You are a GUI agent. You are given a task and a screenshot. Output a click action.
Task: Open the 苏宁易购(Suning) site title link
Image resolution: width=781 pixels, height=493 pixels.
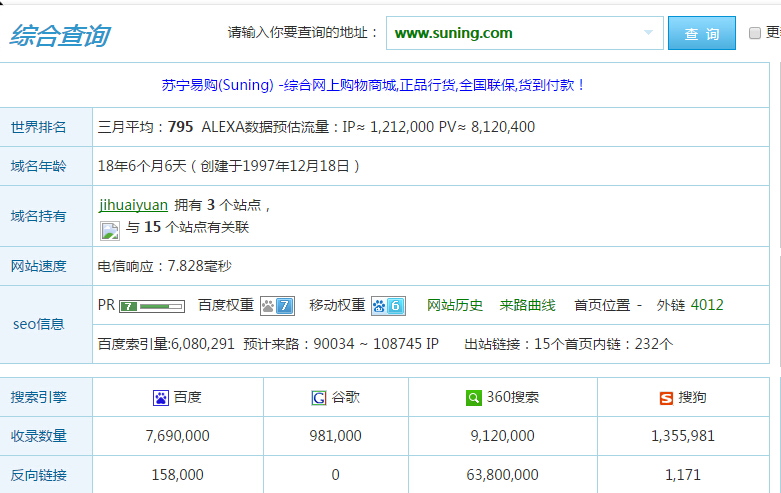click(x=374, y=85)
